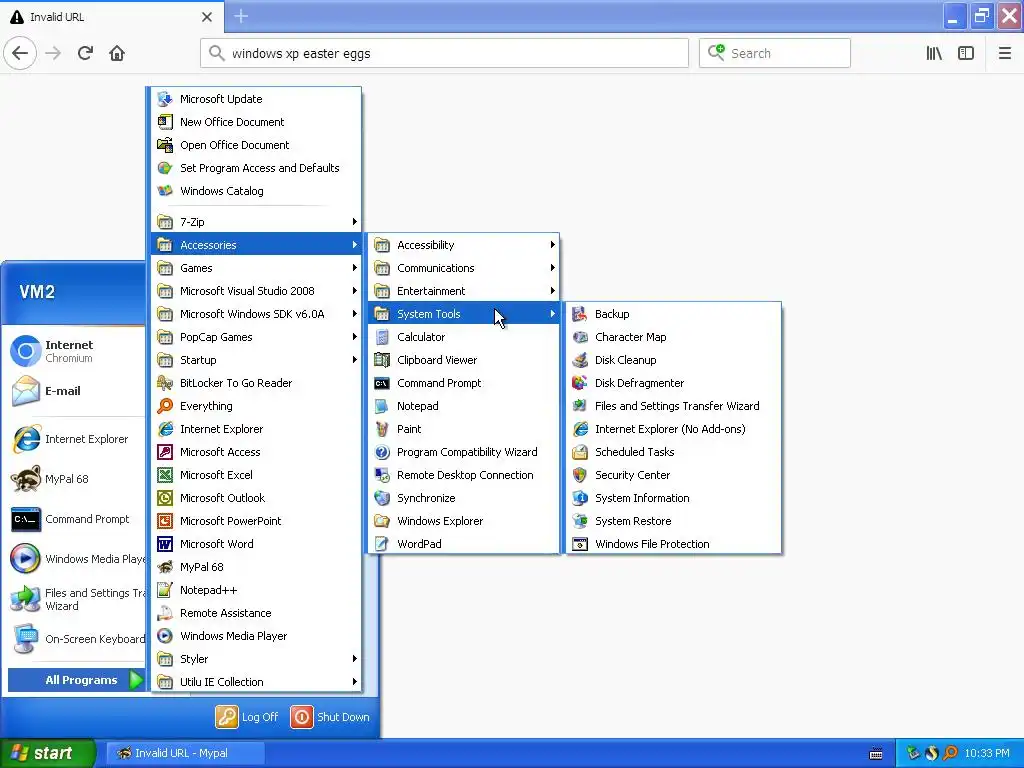Open Scheduled Tasks
The image size is (1024, 768).
pos(673,452)
